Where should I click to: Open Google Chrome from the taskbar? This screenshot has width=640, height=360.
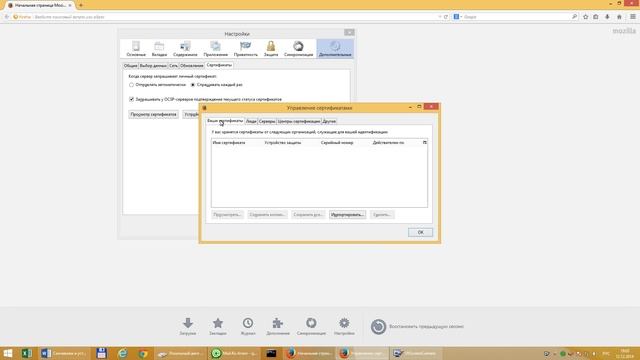click(143, 353)
